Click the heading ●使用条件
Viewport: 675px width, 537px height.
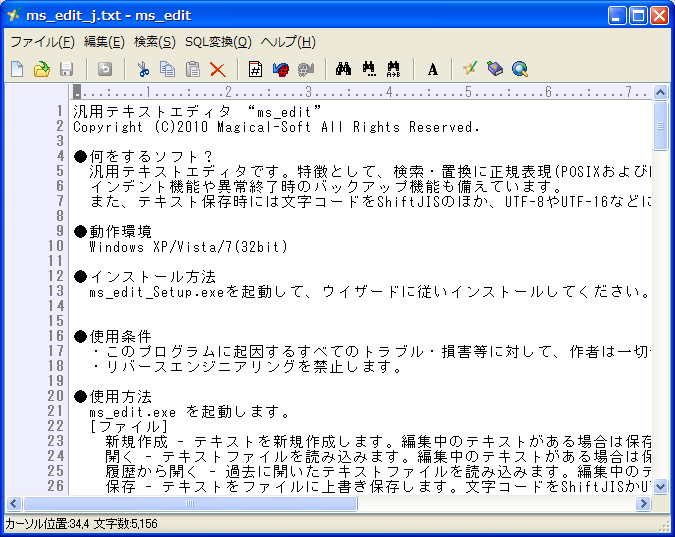click(112, 336)
